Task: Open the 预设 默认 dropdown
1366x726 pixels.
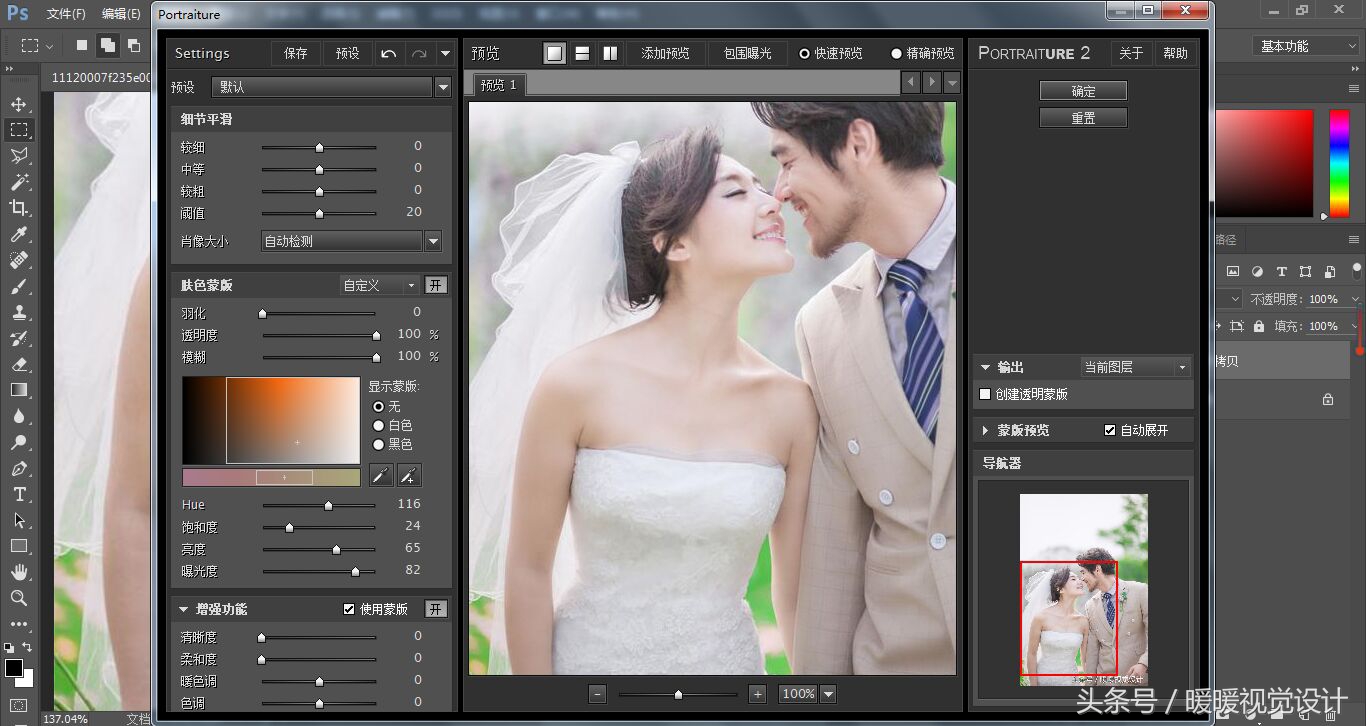Action: (443, 88)
